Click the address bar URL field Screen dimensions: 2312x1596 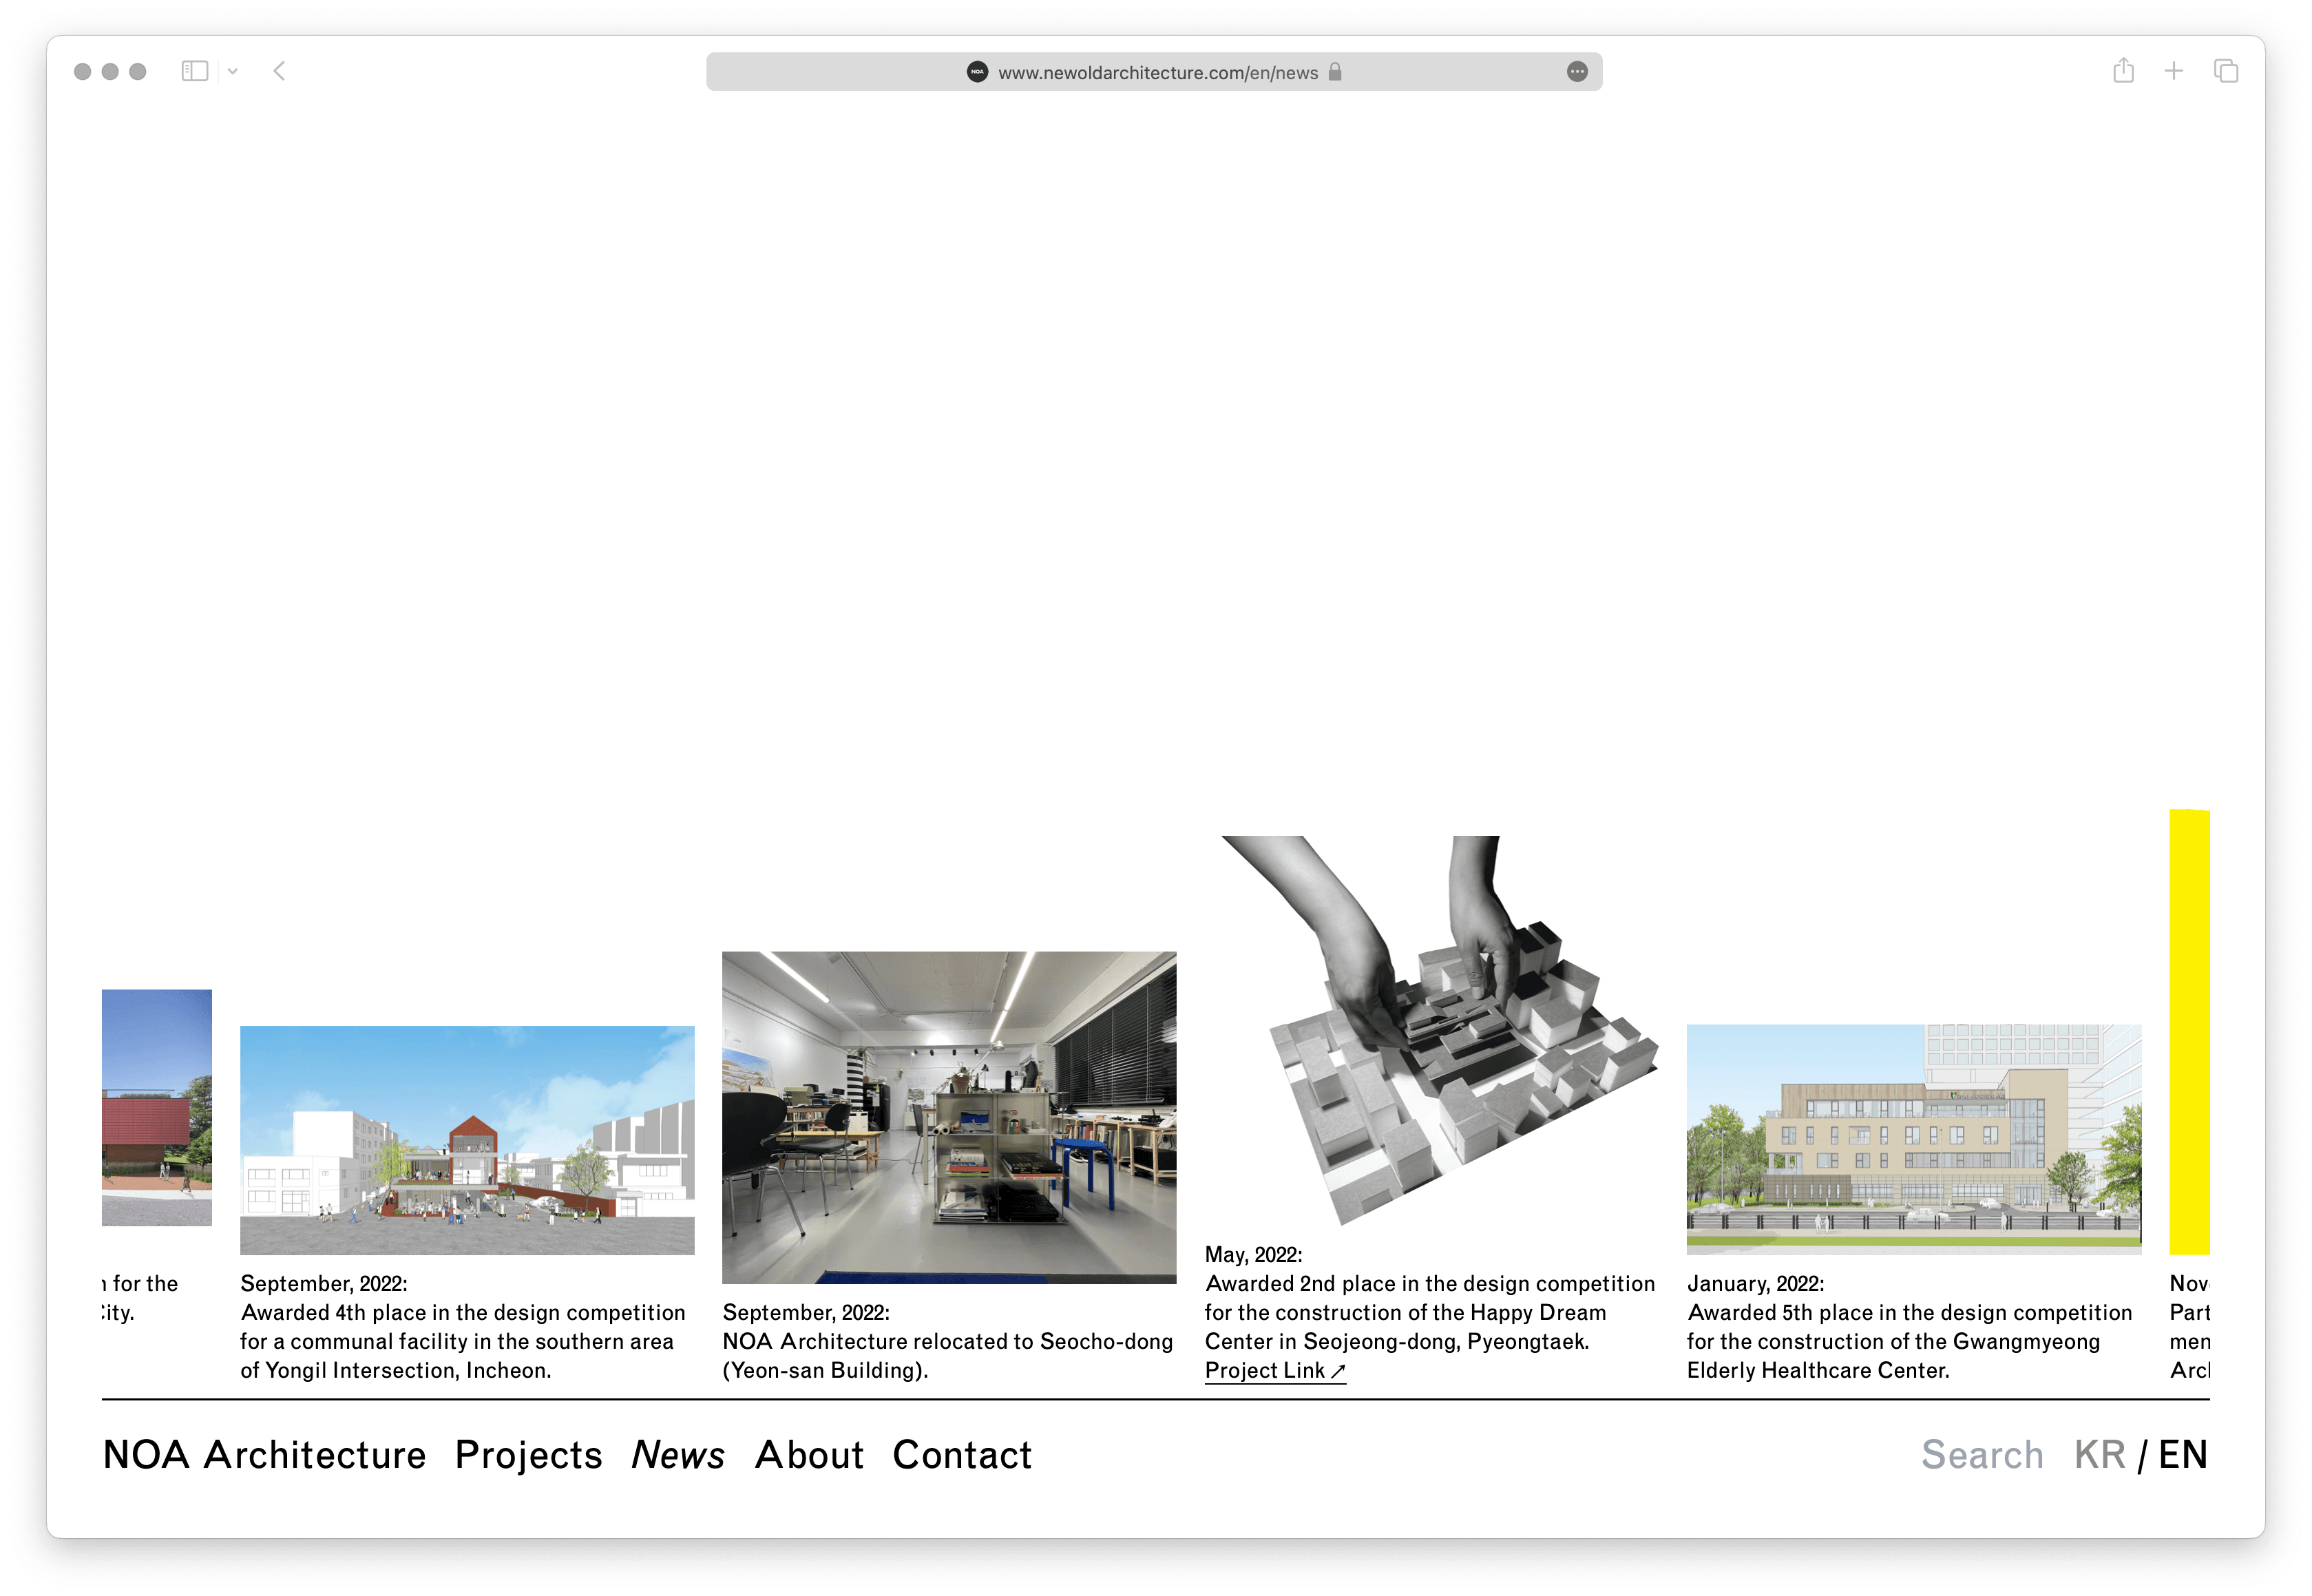[x=1157, y=73]
